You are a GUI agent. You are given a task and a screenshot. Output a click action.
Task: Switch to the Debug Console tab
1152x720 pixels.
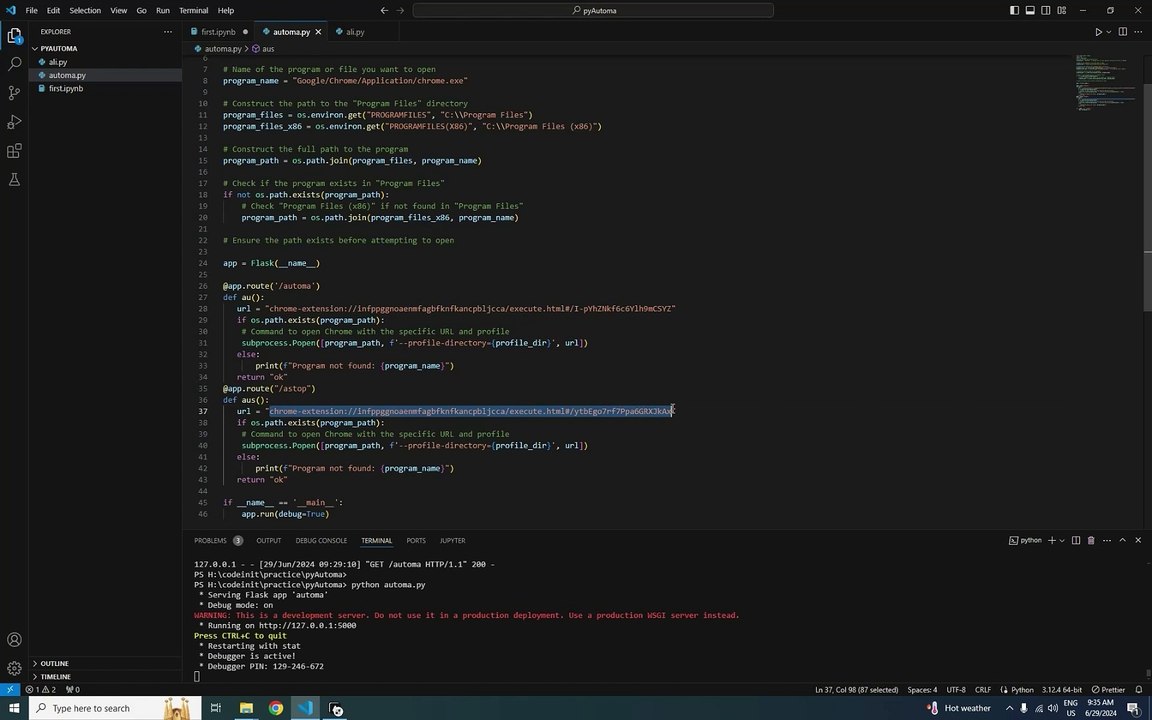[321, 541]
